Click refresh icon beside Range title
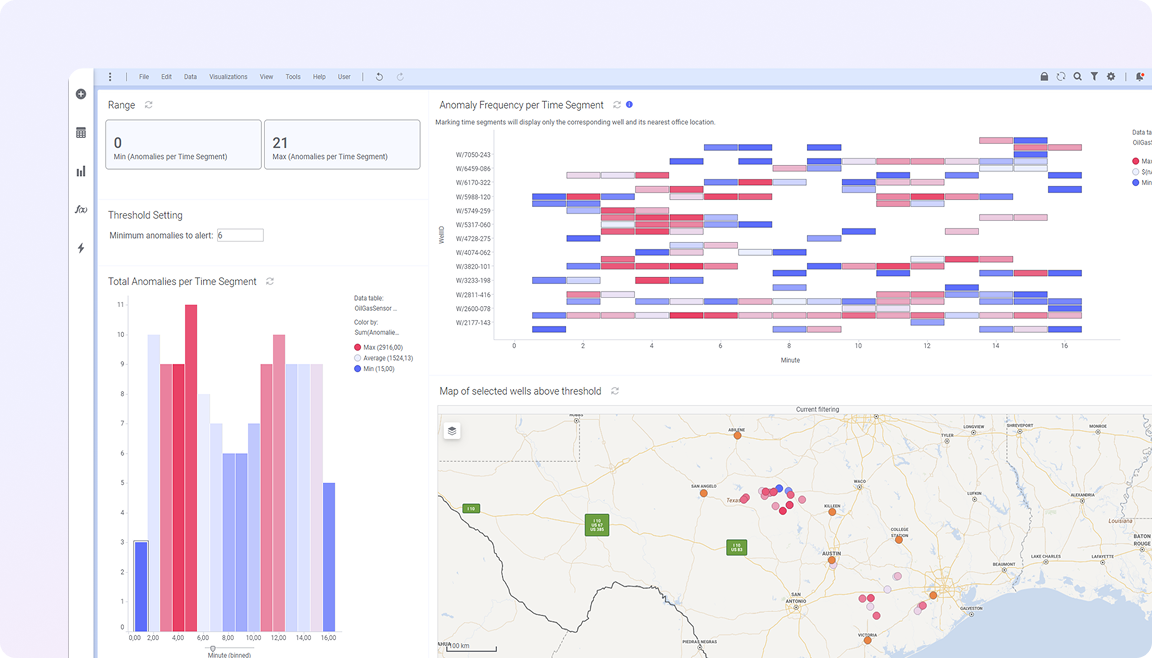Image resolution: width=1152 pixels, height=658 pixels. coord(149,105)
